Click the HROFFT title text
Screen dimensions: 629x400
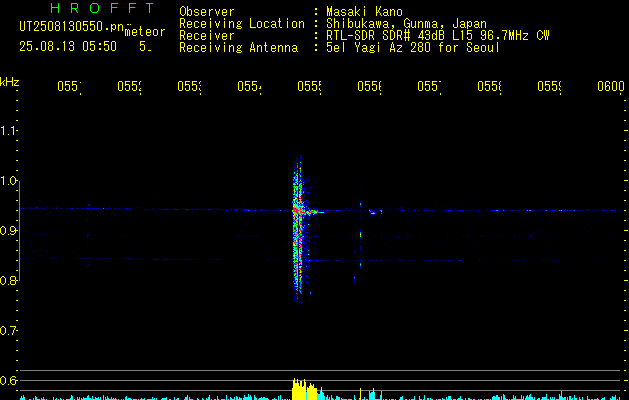pos(102,8)
